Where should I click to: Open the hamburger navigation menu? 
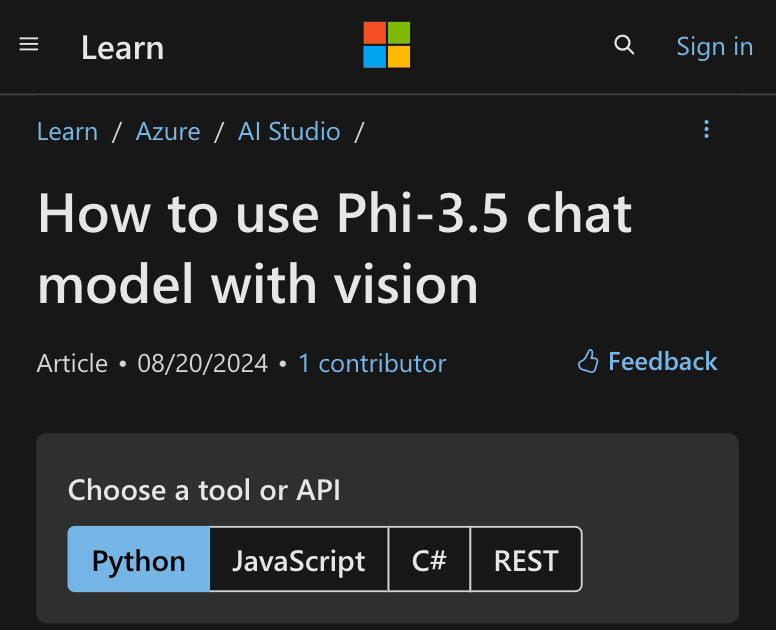click(x=29, y=45)
